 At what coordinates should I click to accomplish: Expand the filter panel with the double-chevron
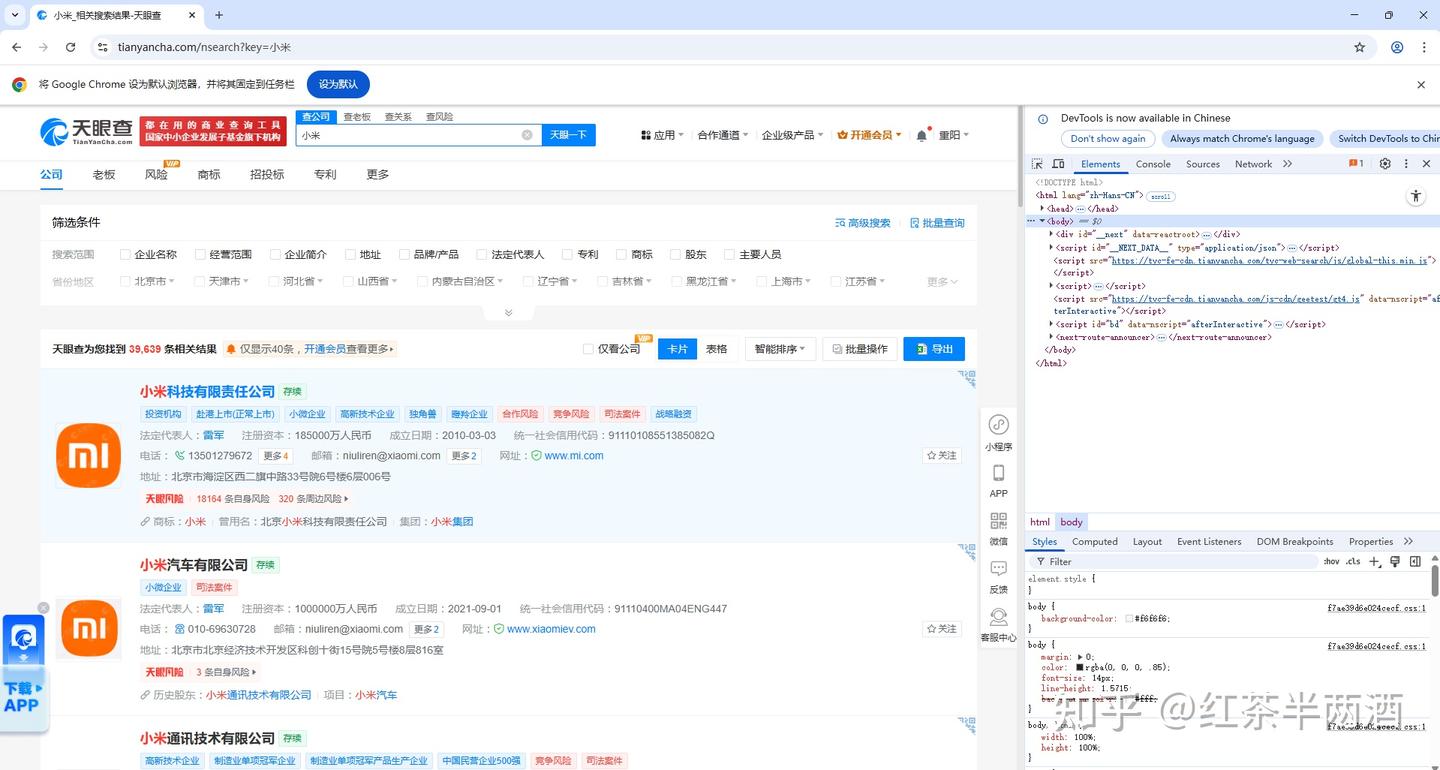[x=508, y=313]
